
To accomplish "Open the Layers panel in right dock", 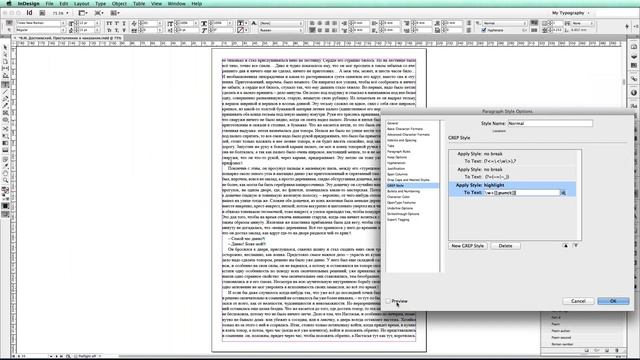I will click(633, 56).
